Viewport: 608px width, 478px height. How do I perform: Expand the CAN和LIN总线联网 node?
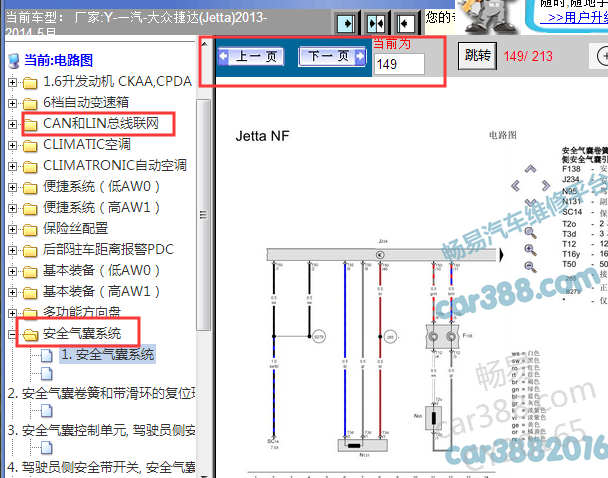[x=12, y=124]
